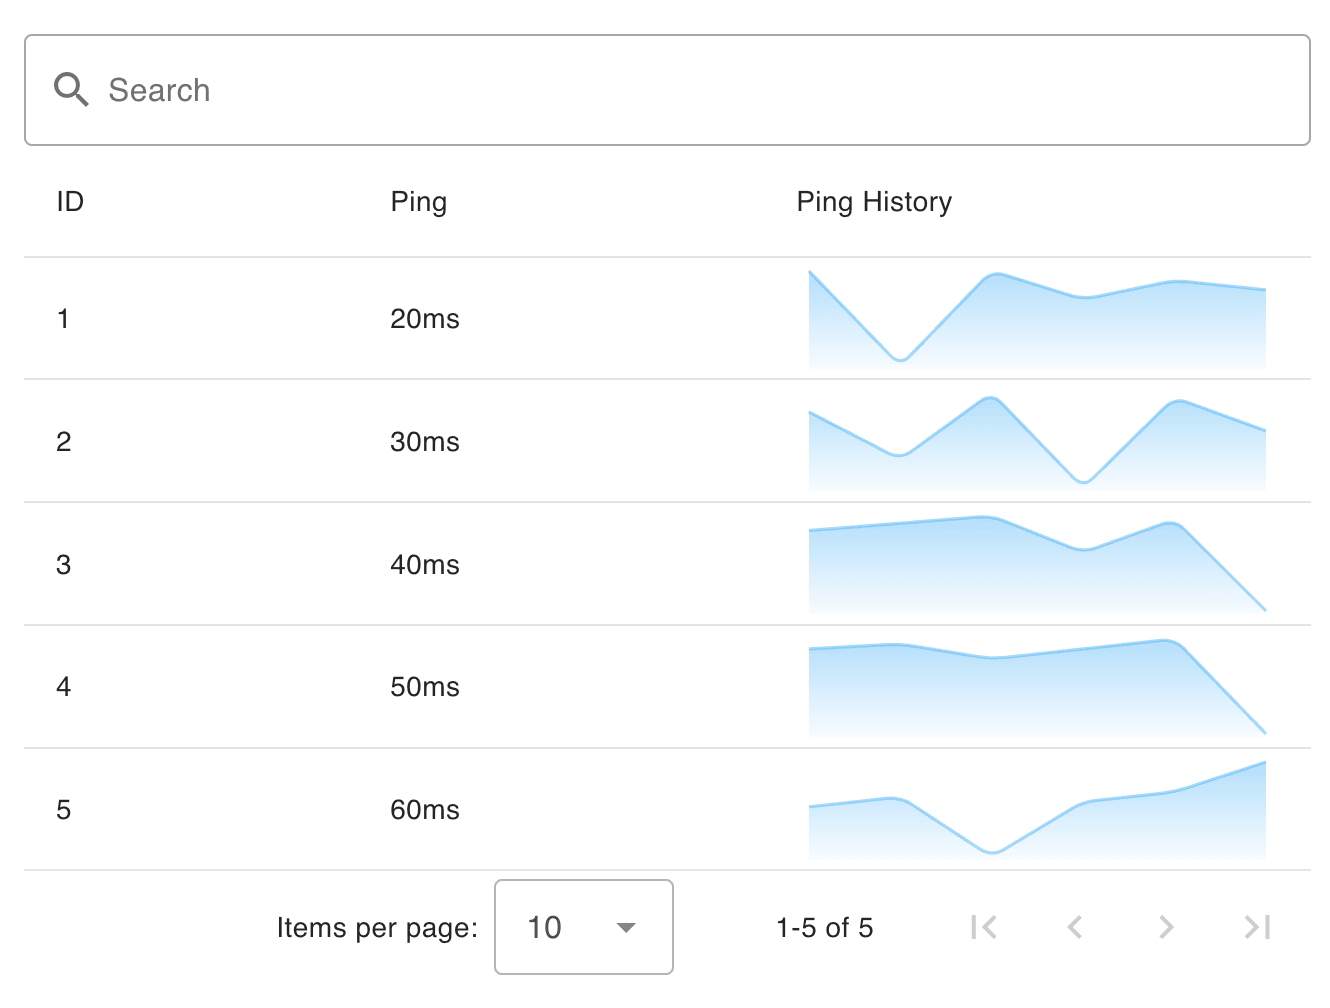Click the 40ms ping value in row 3
Screen dimensions: 1330x1008
click(x=425, y=564)
